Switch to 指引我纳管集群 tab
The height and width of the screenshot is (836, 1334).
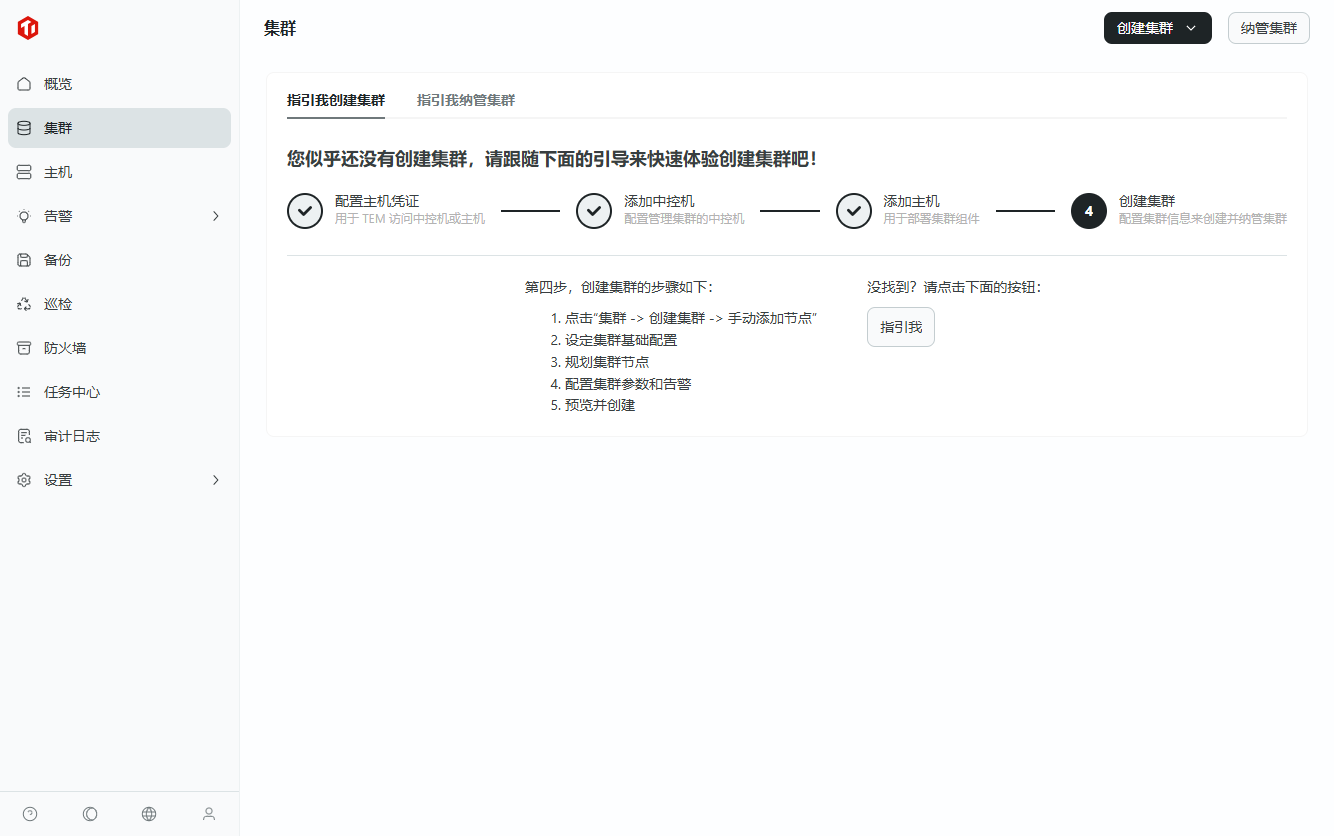click(466, 100)
